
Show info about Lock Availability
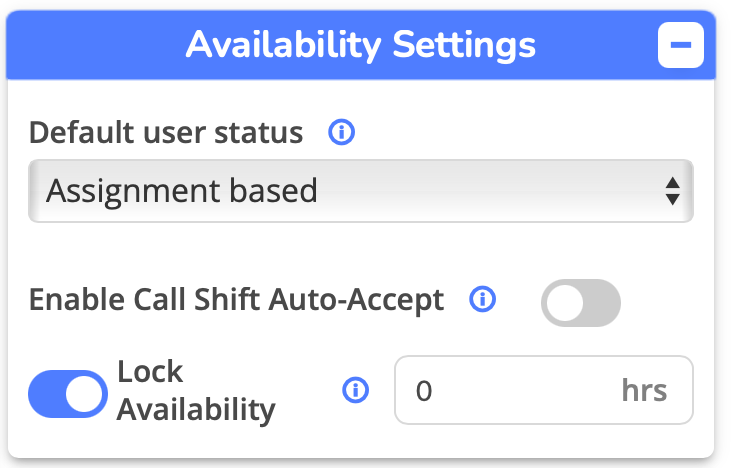[355, 390]
